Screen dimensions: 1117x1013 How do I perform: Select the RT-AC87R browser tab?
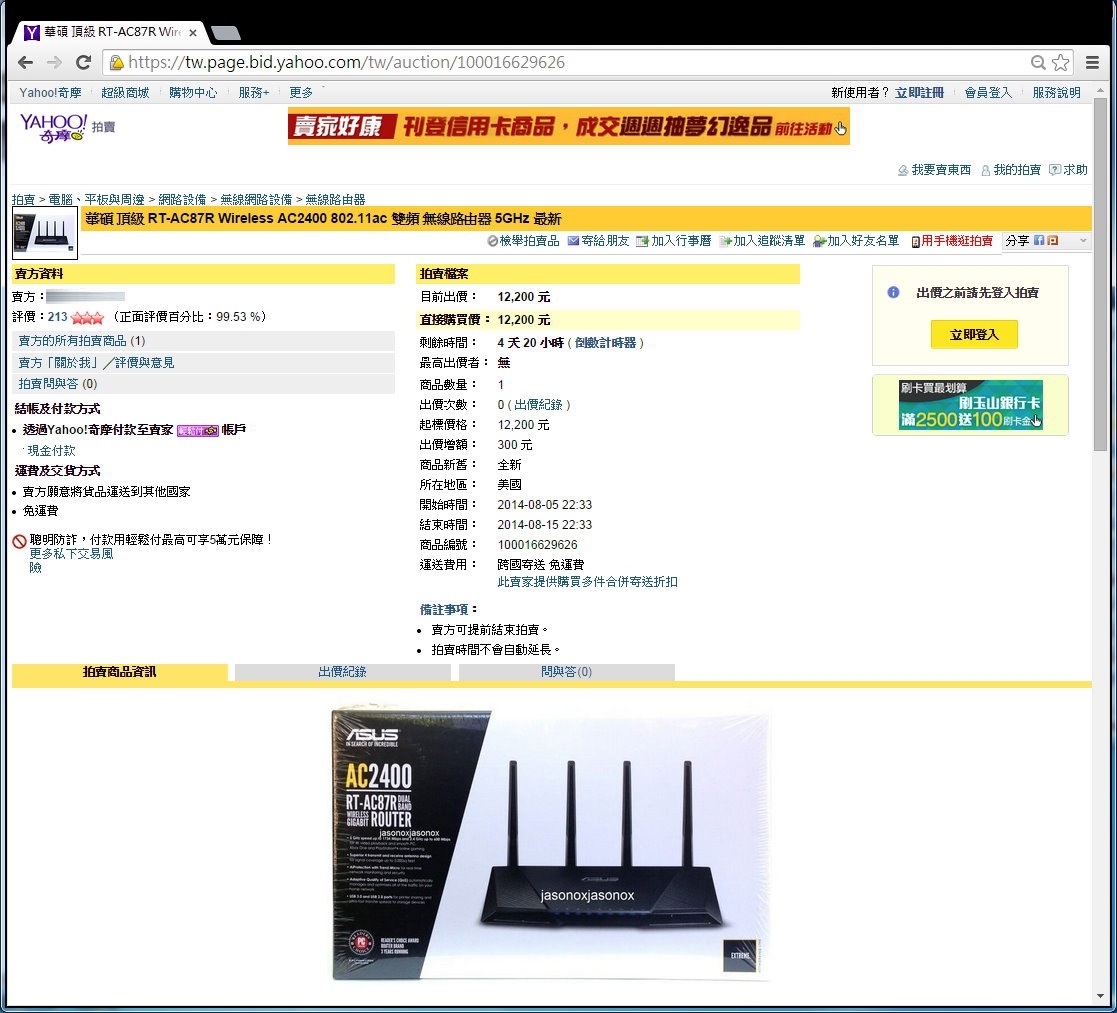tap(110, 33)
